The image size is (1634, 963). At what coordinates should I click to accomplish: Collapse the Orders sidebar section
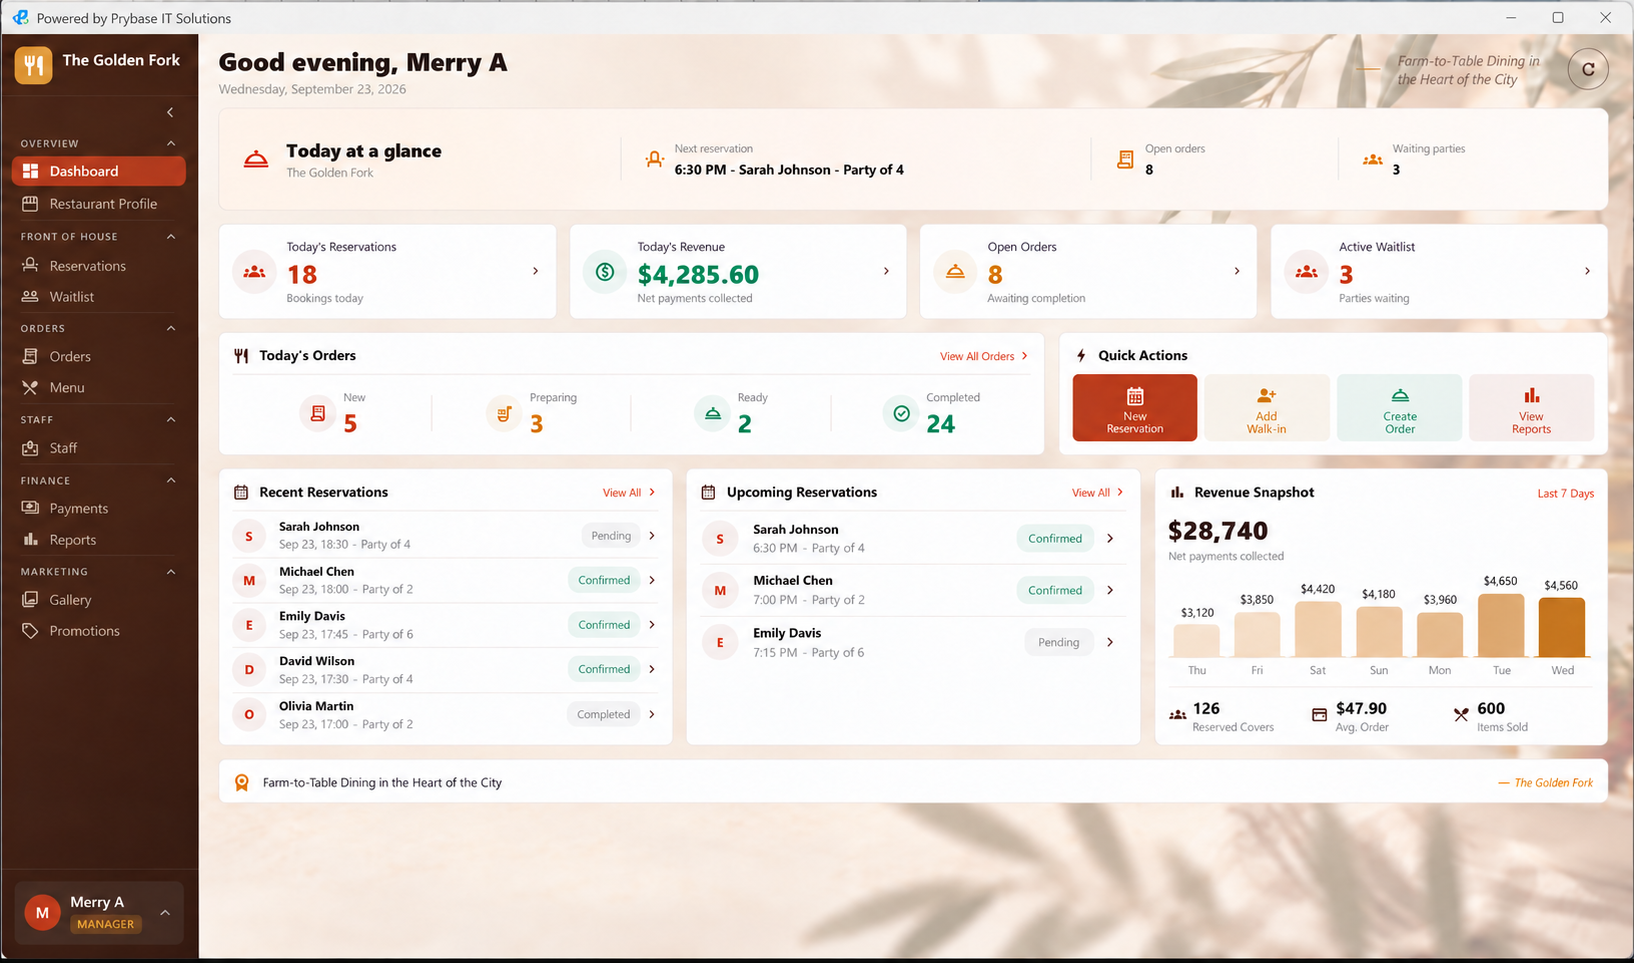point(171,328)
